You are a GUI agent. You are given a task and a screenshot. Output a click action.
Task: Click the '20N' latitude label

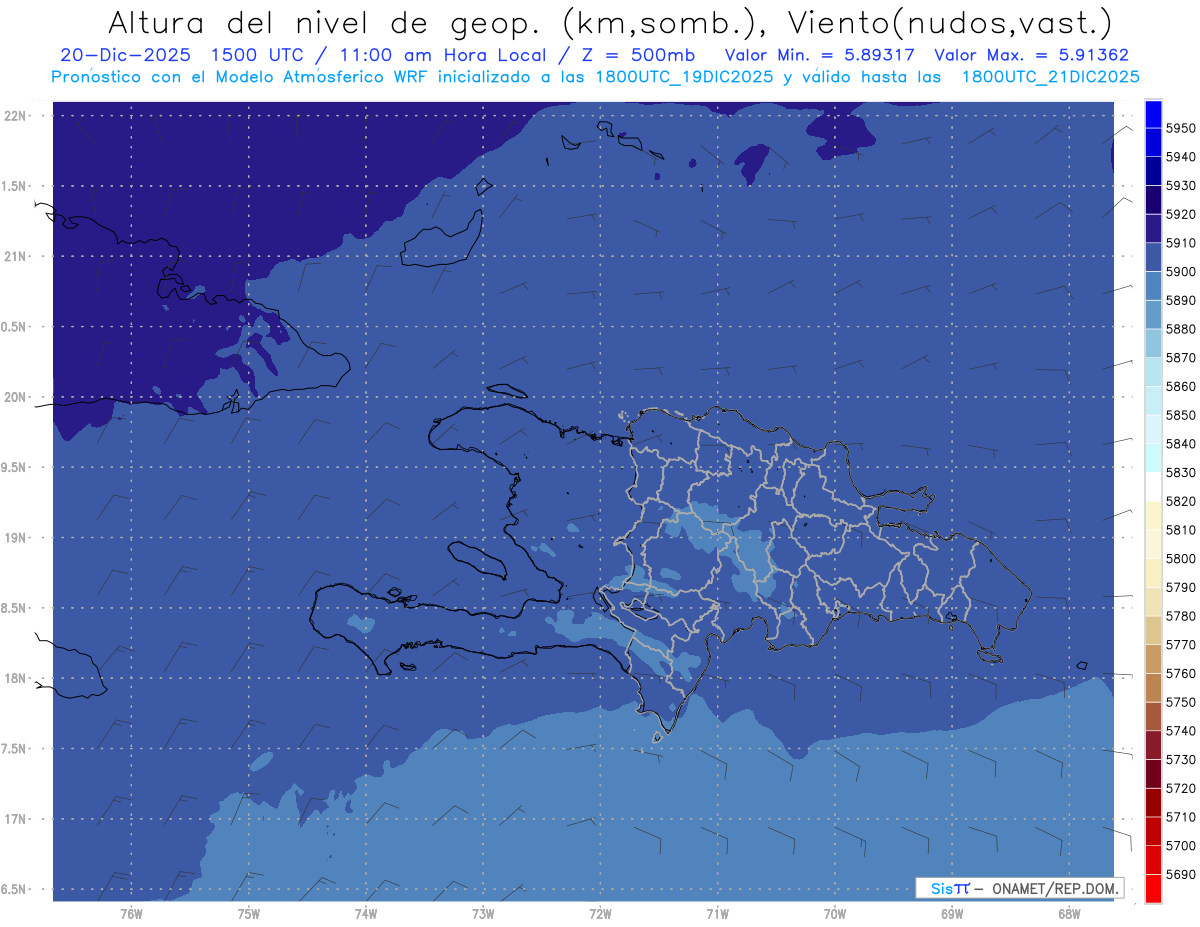pyautogui.click(x=16, y=397)
